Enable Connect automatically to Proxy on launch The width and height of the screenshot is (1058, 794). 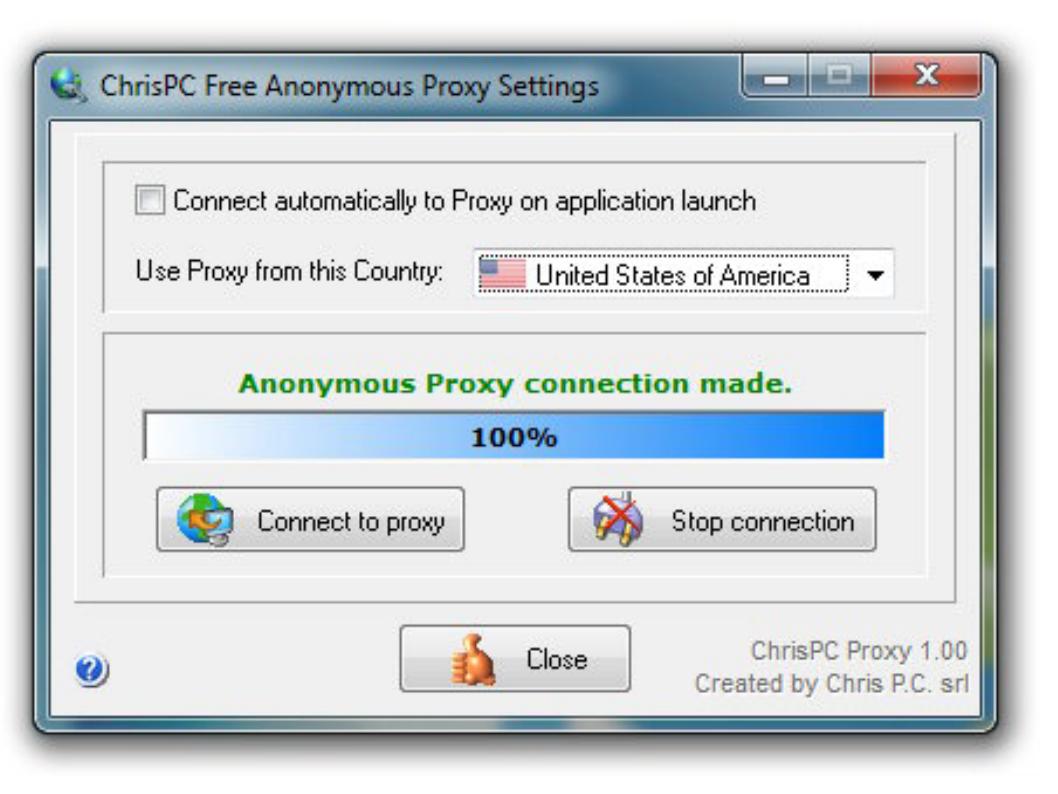150,200
